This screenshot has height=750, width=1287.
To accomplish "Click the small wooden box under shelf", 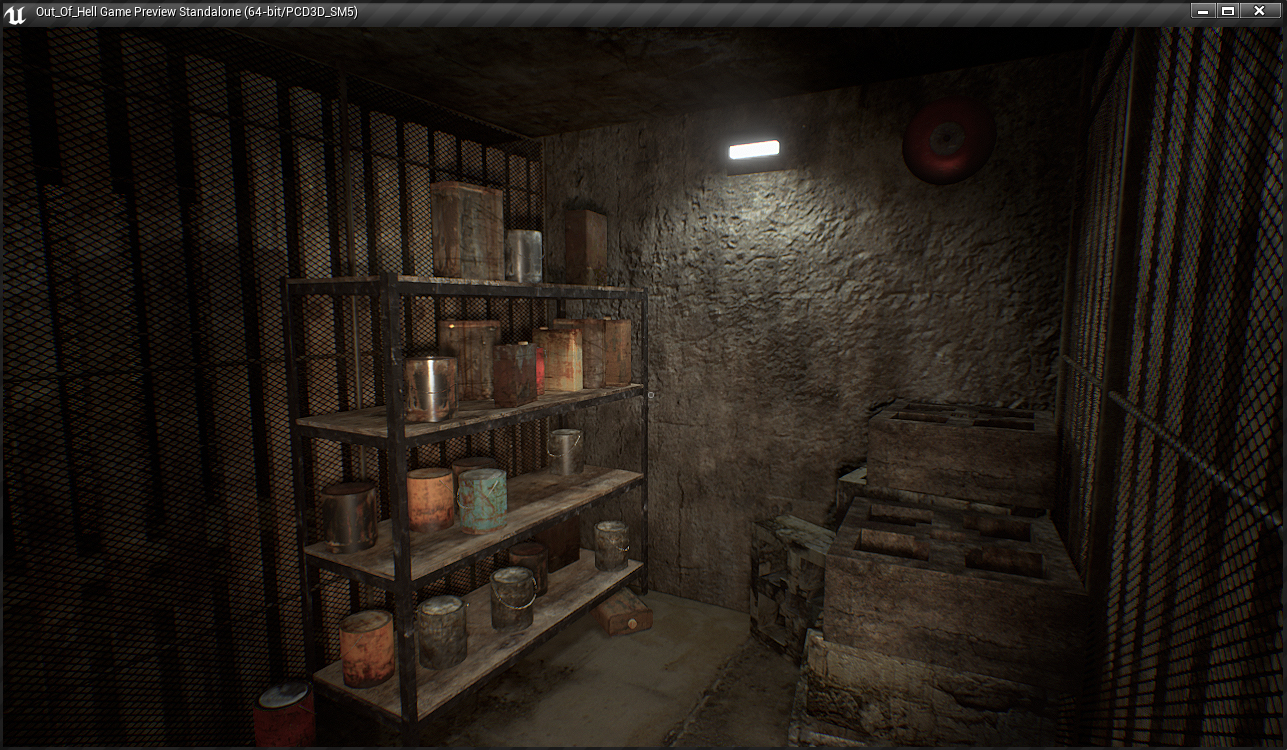I will pos(626,612).
